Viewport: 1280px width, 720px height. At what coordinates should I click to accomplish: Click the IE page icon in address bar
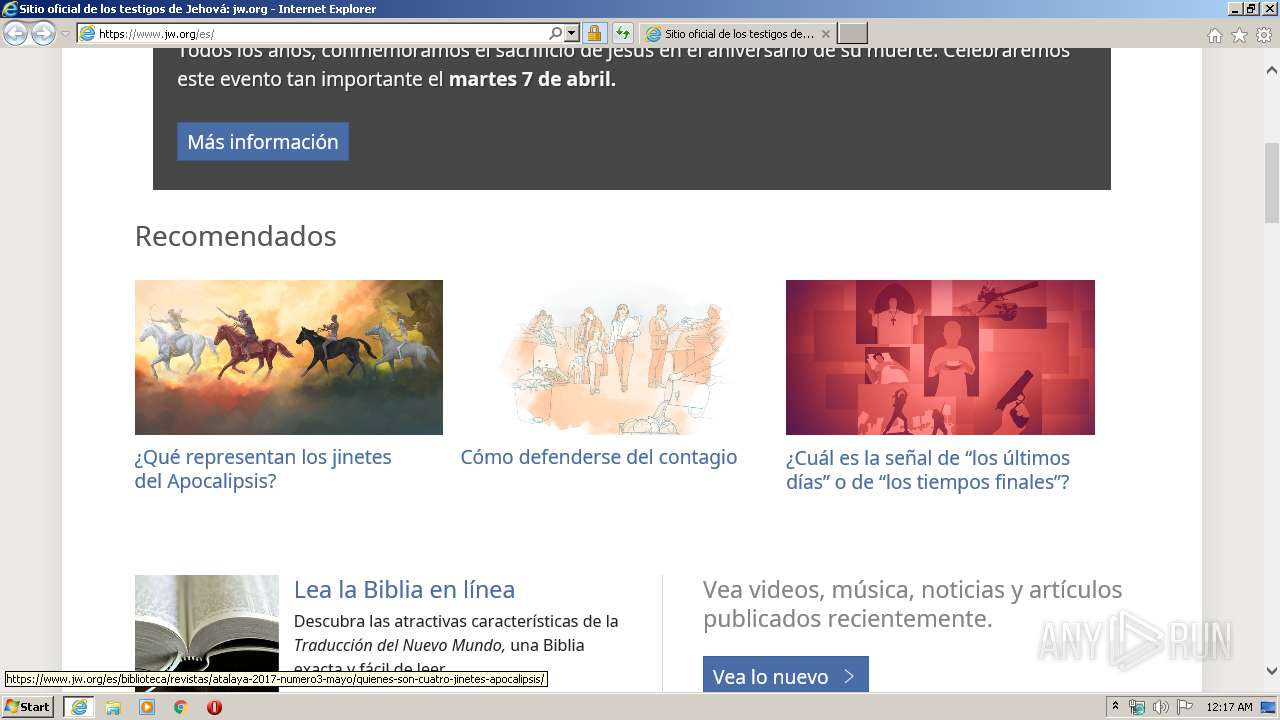point(87,33)
